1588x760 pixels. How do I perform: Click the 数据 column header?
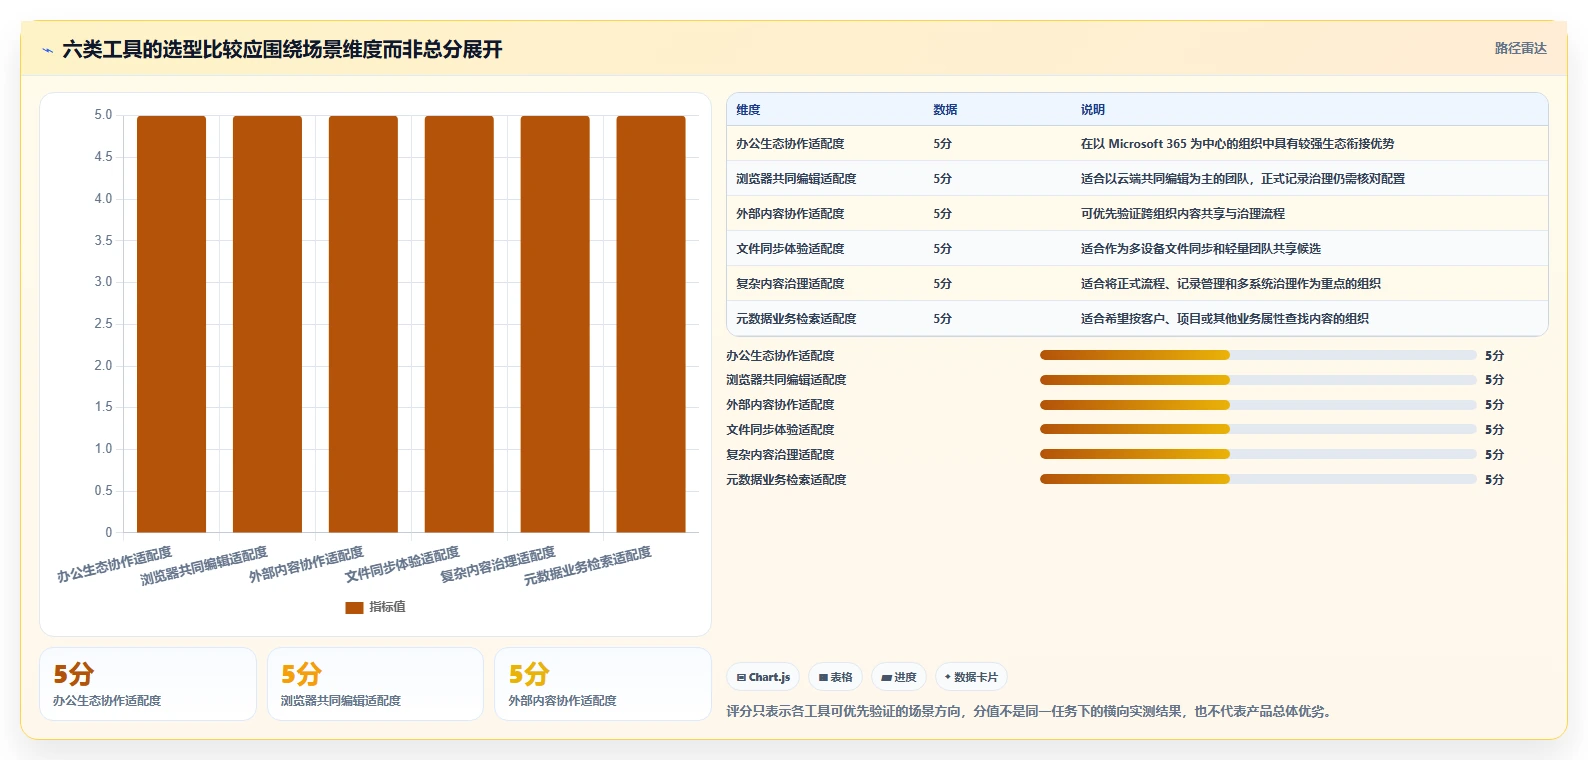(945, 110)
